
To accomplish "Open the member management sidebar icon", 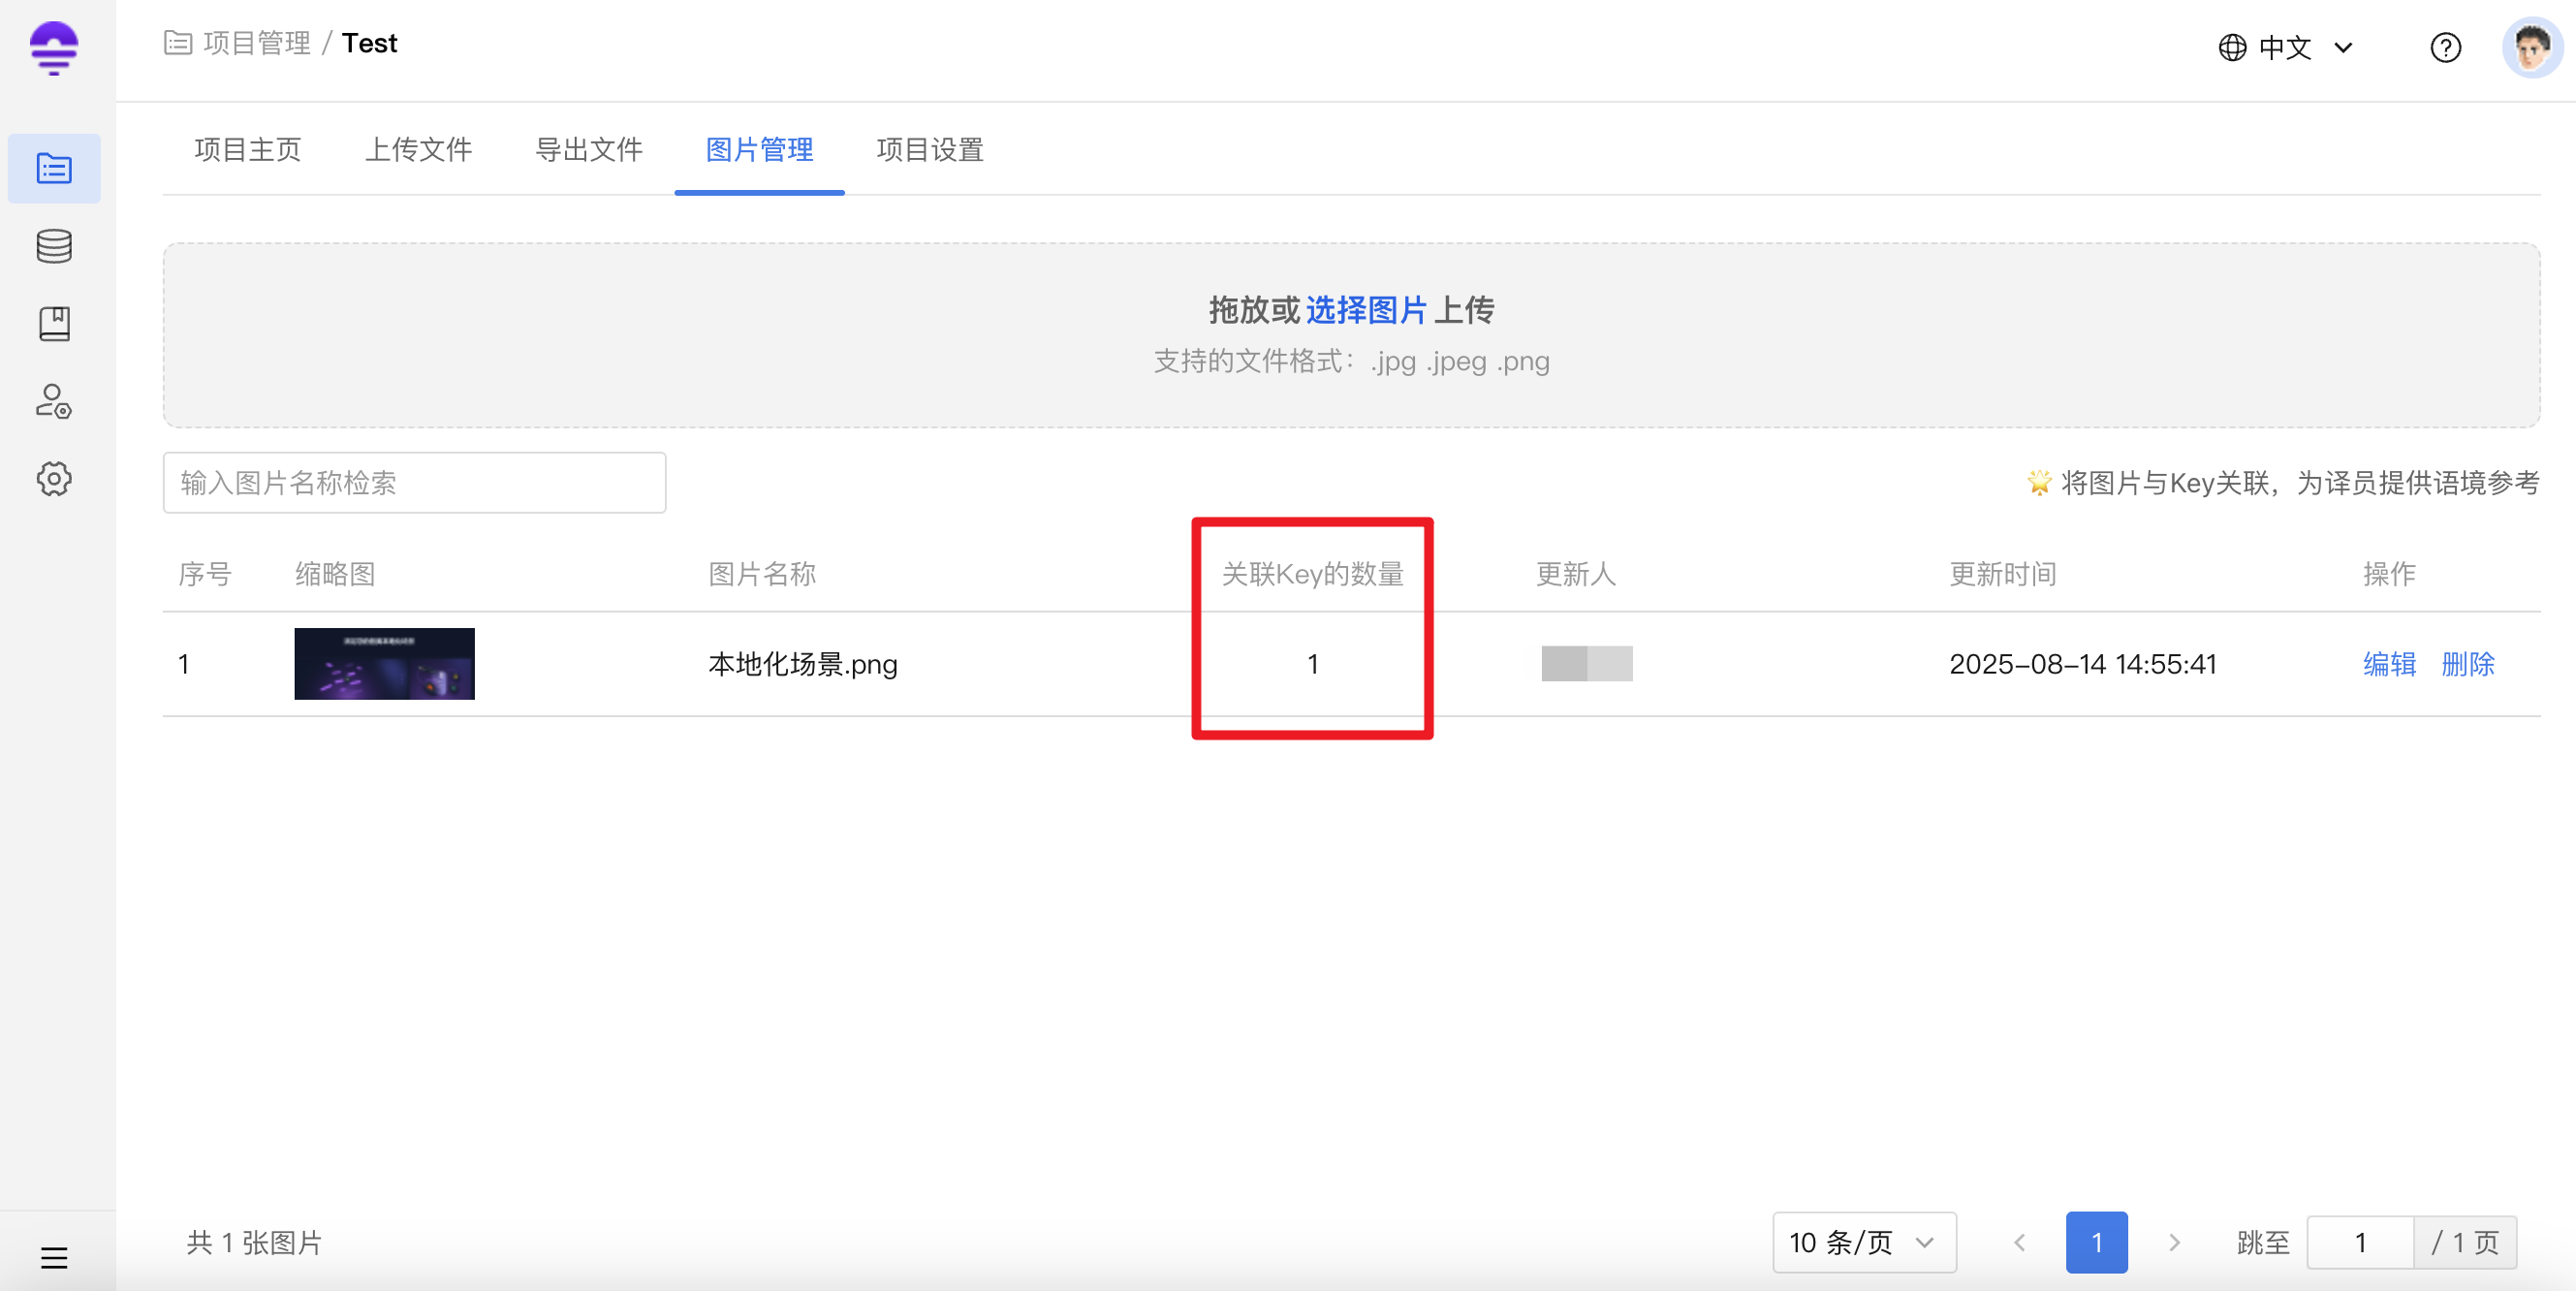I will (x=54, y=401).
